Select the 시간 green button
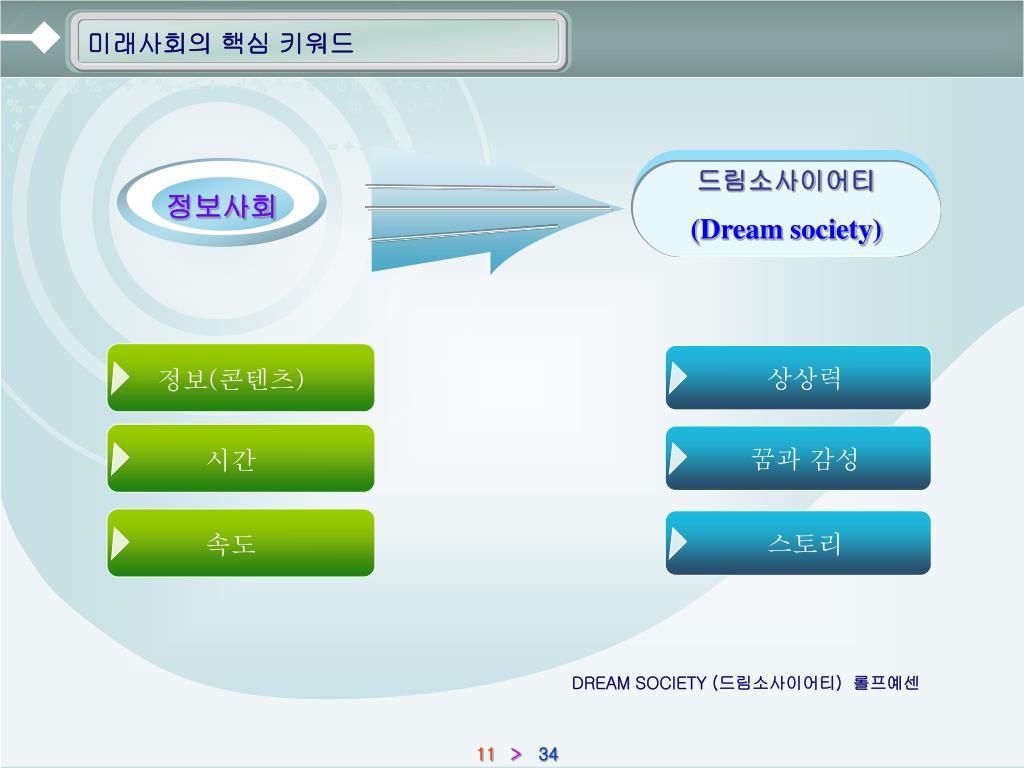Image resolution: width=1024 pixels, height=768 pixels. point(240,458)
